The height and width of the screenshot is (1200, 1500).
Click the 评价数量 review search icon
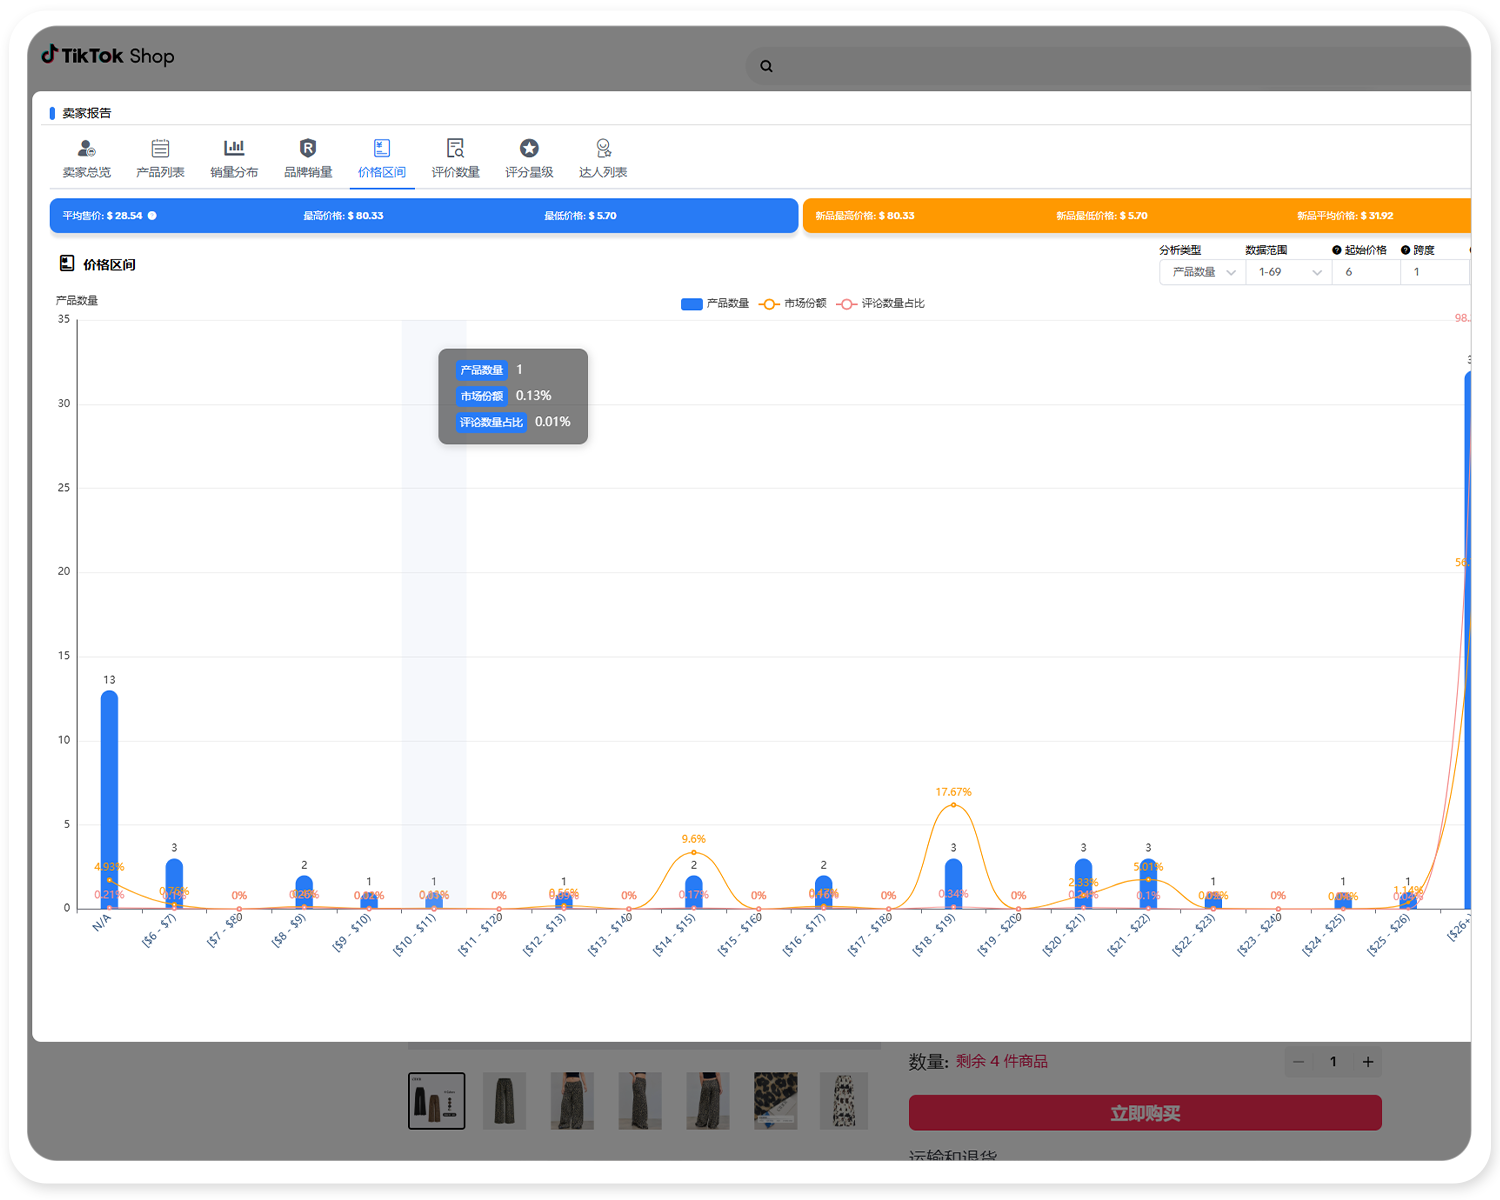455,149
